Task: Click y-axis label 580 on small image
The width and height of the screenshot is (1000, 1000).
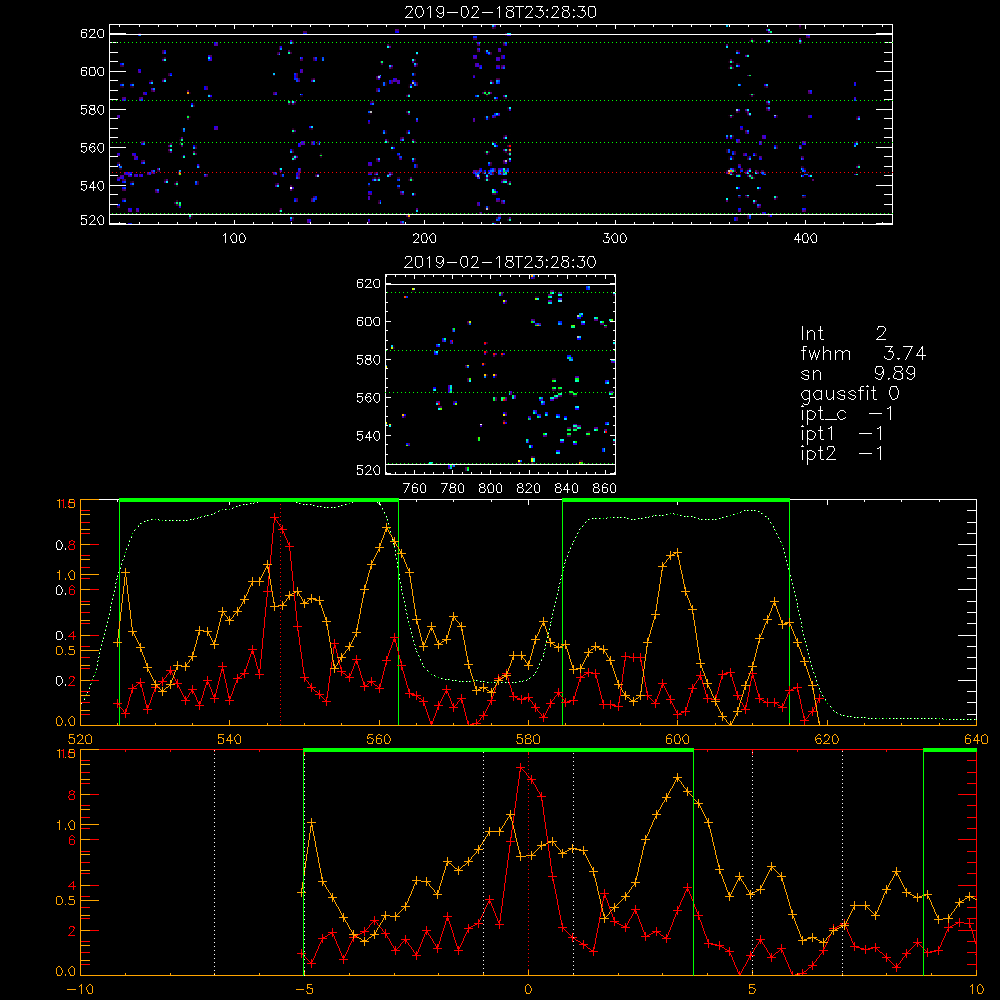Action: pos(368,360)
